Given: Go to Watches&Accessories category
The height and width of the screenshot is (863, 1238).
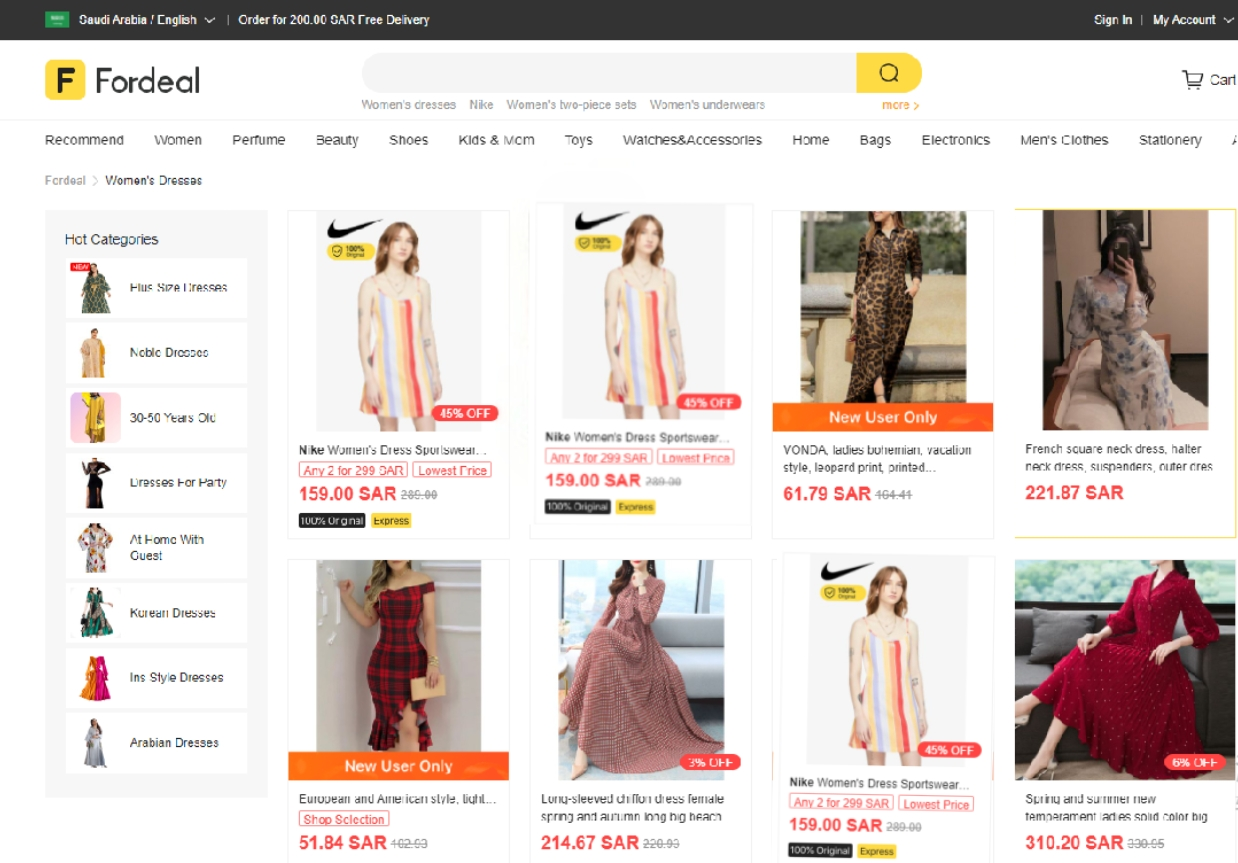Looking at the screenshot, I should click(692, 140).
